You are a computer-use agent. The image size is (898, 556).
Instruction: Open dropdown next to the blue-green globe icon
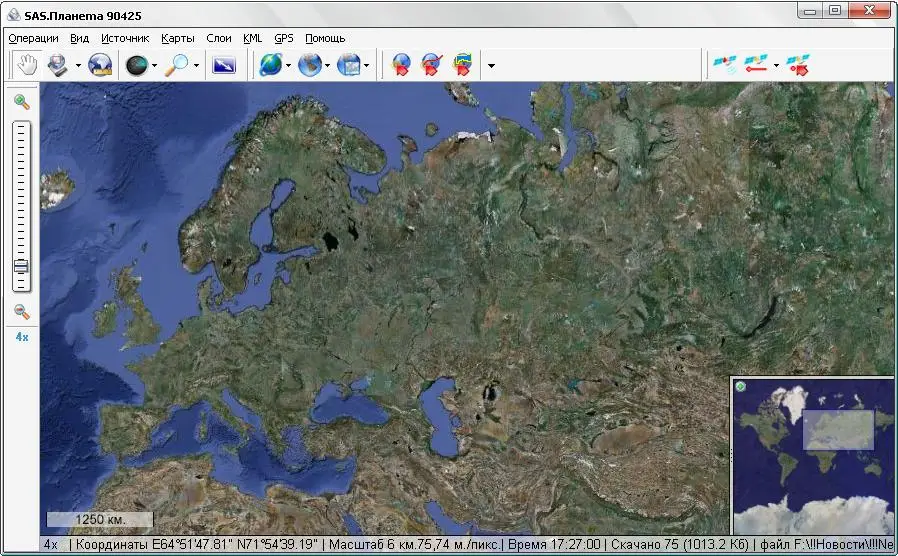pos(289,66)
